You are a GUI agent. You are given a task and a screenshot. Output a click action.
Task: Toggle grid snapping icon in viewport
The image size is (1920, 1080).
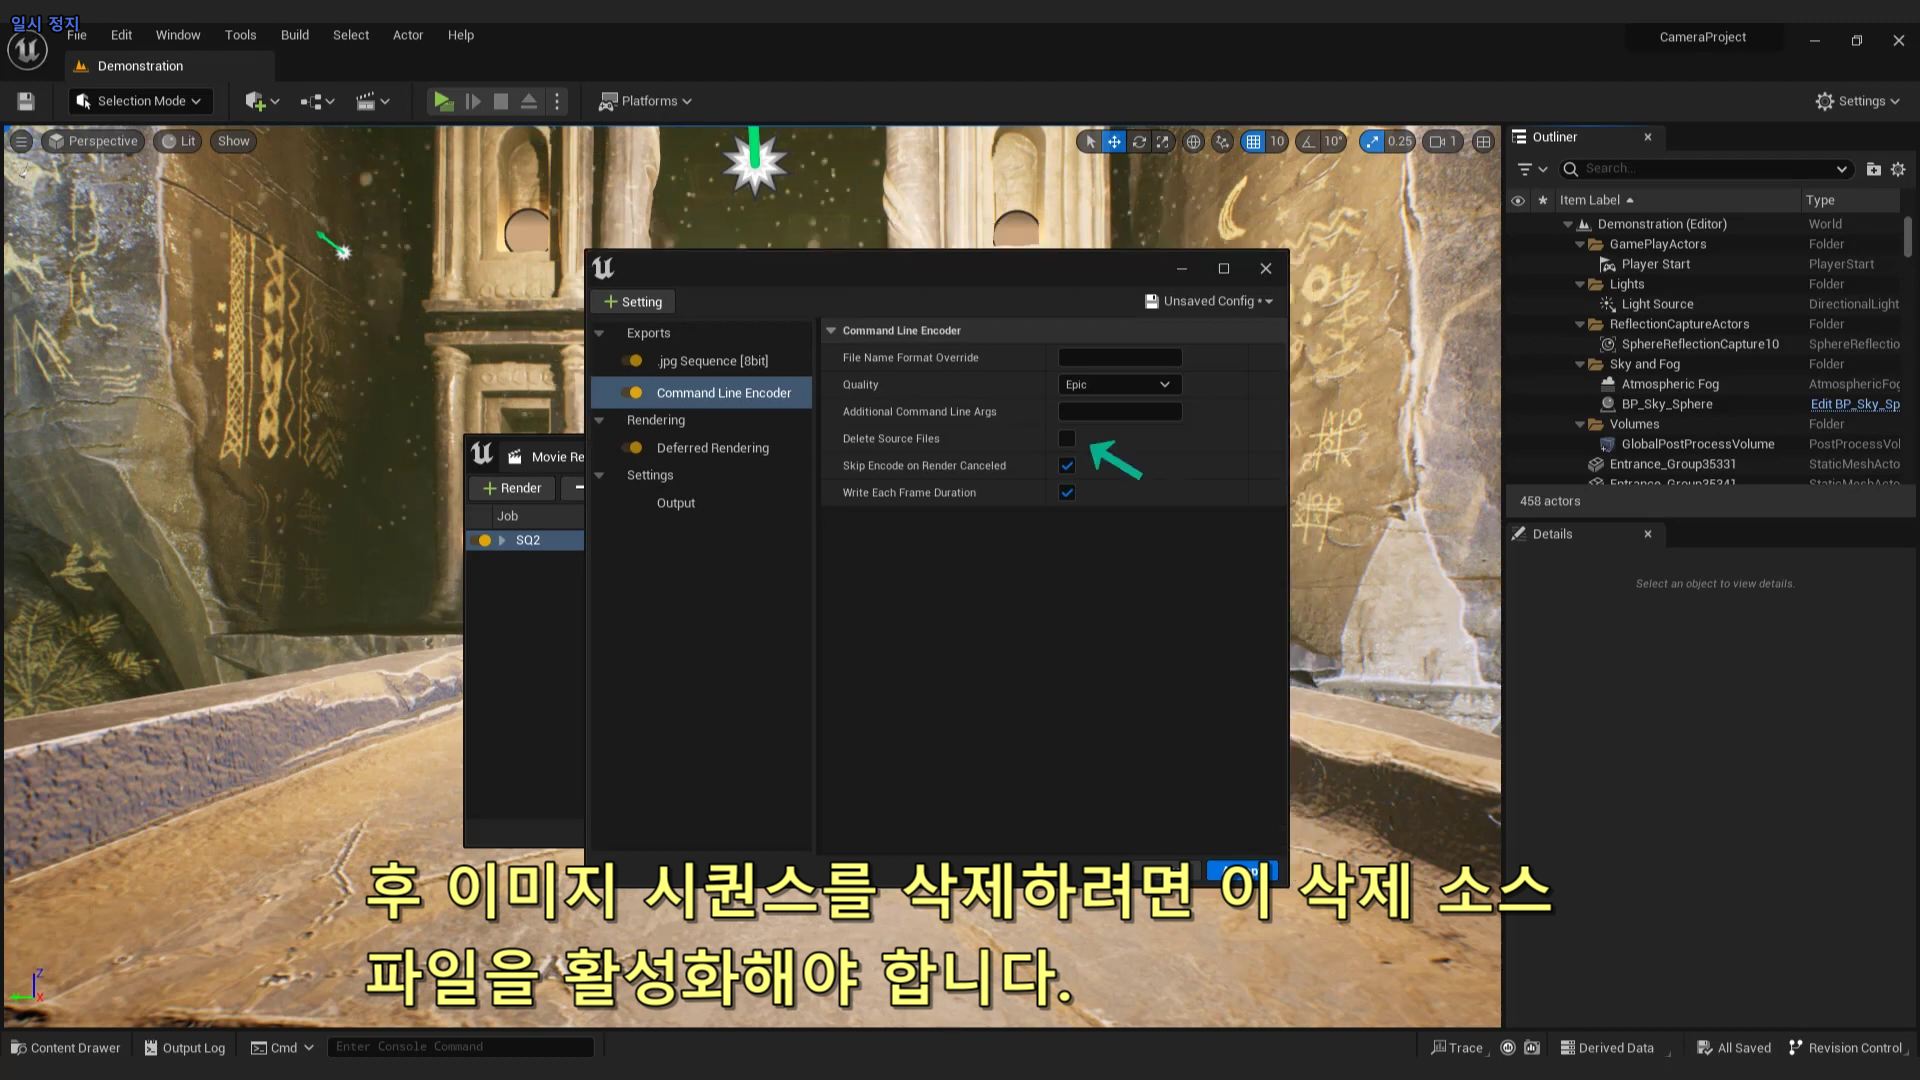coord(1253,141)
